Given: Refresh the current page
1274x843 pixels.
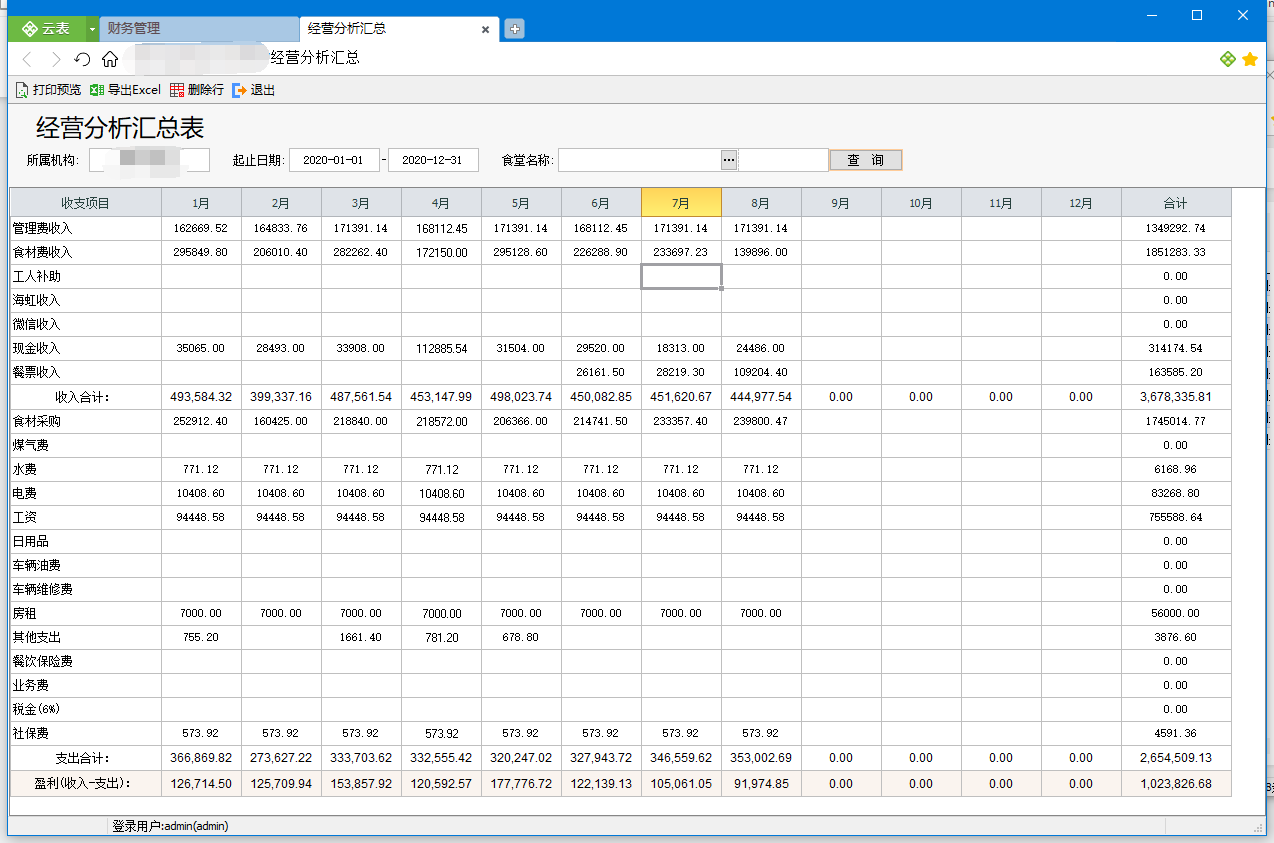Looking at the screenshot, I should coord(83,59).
